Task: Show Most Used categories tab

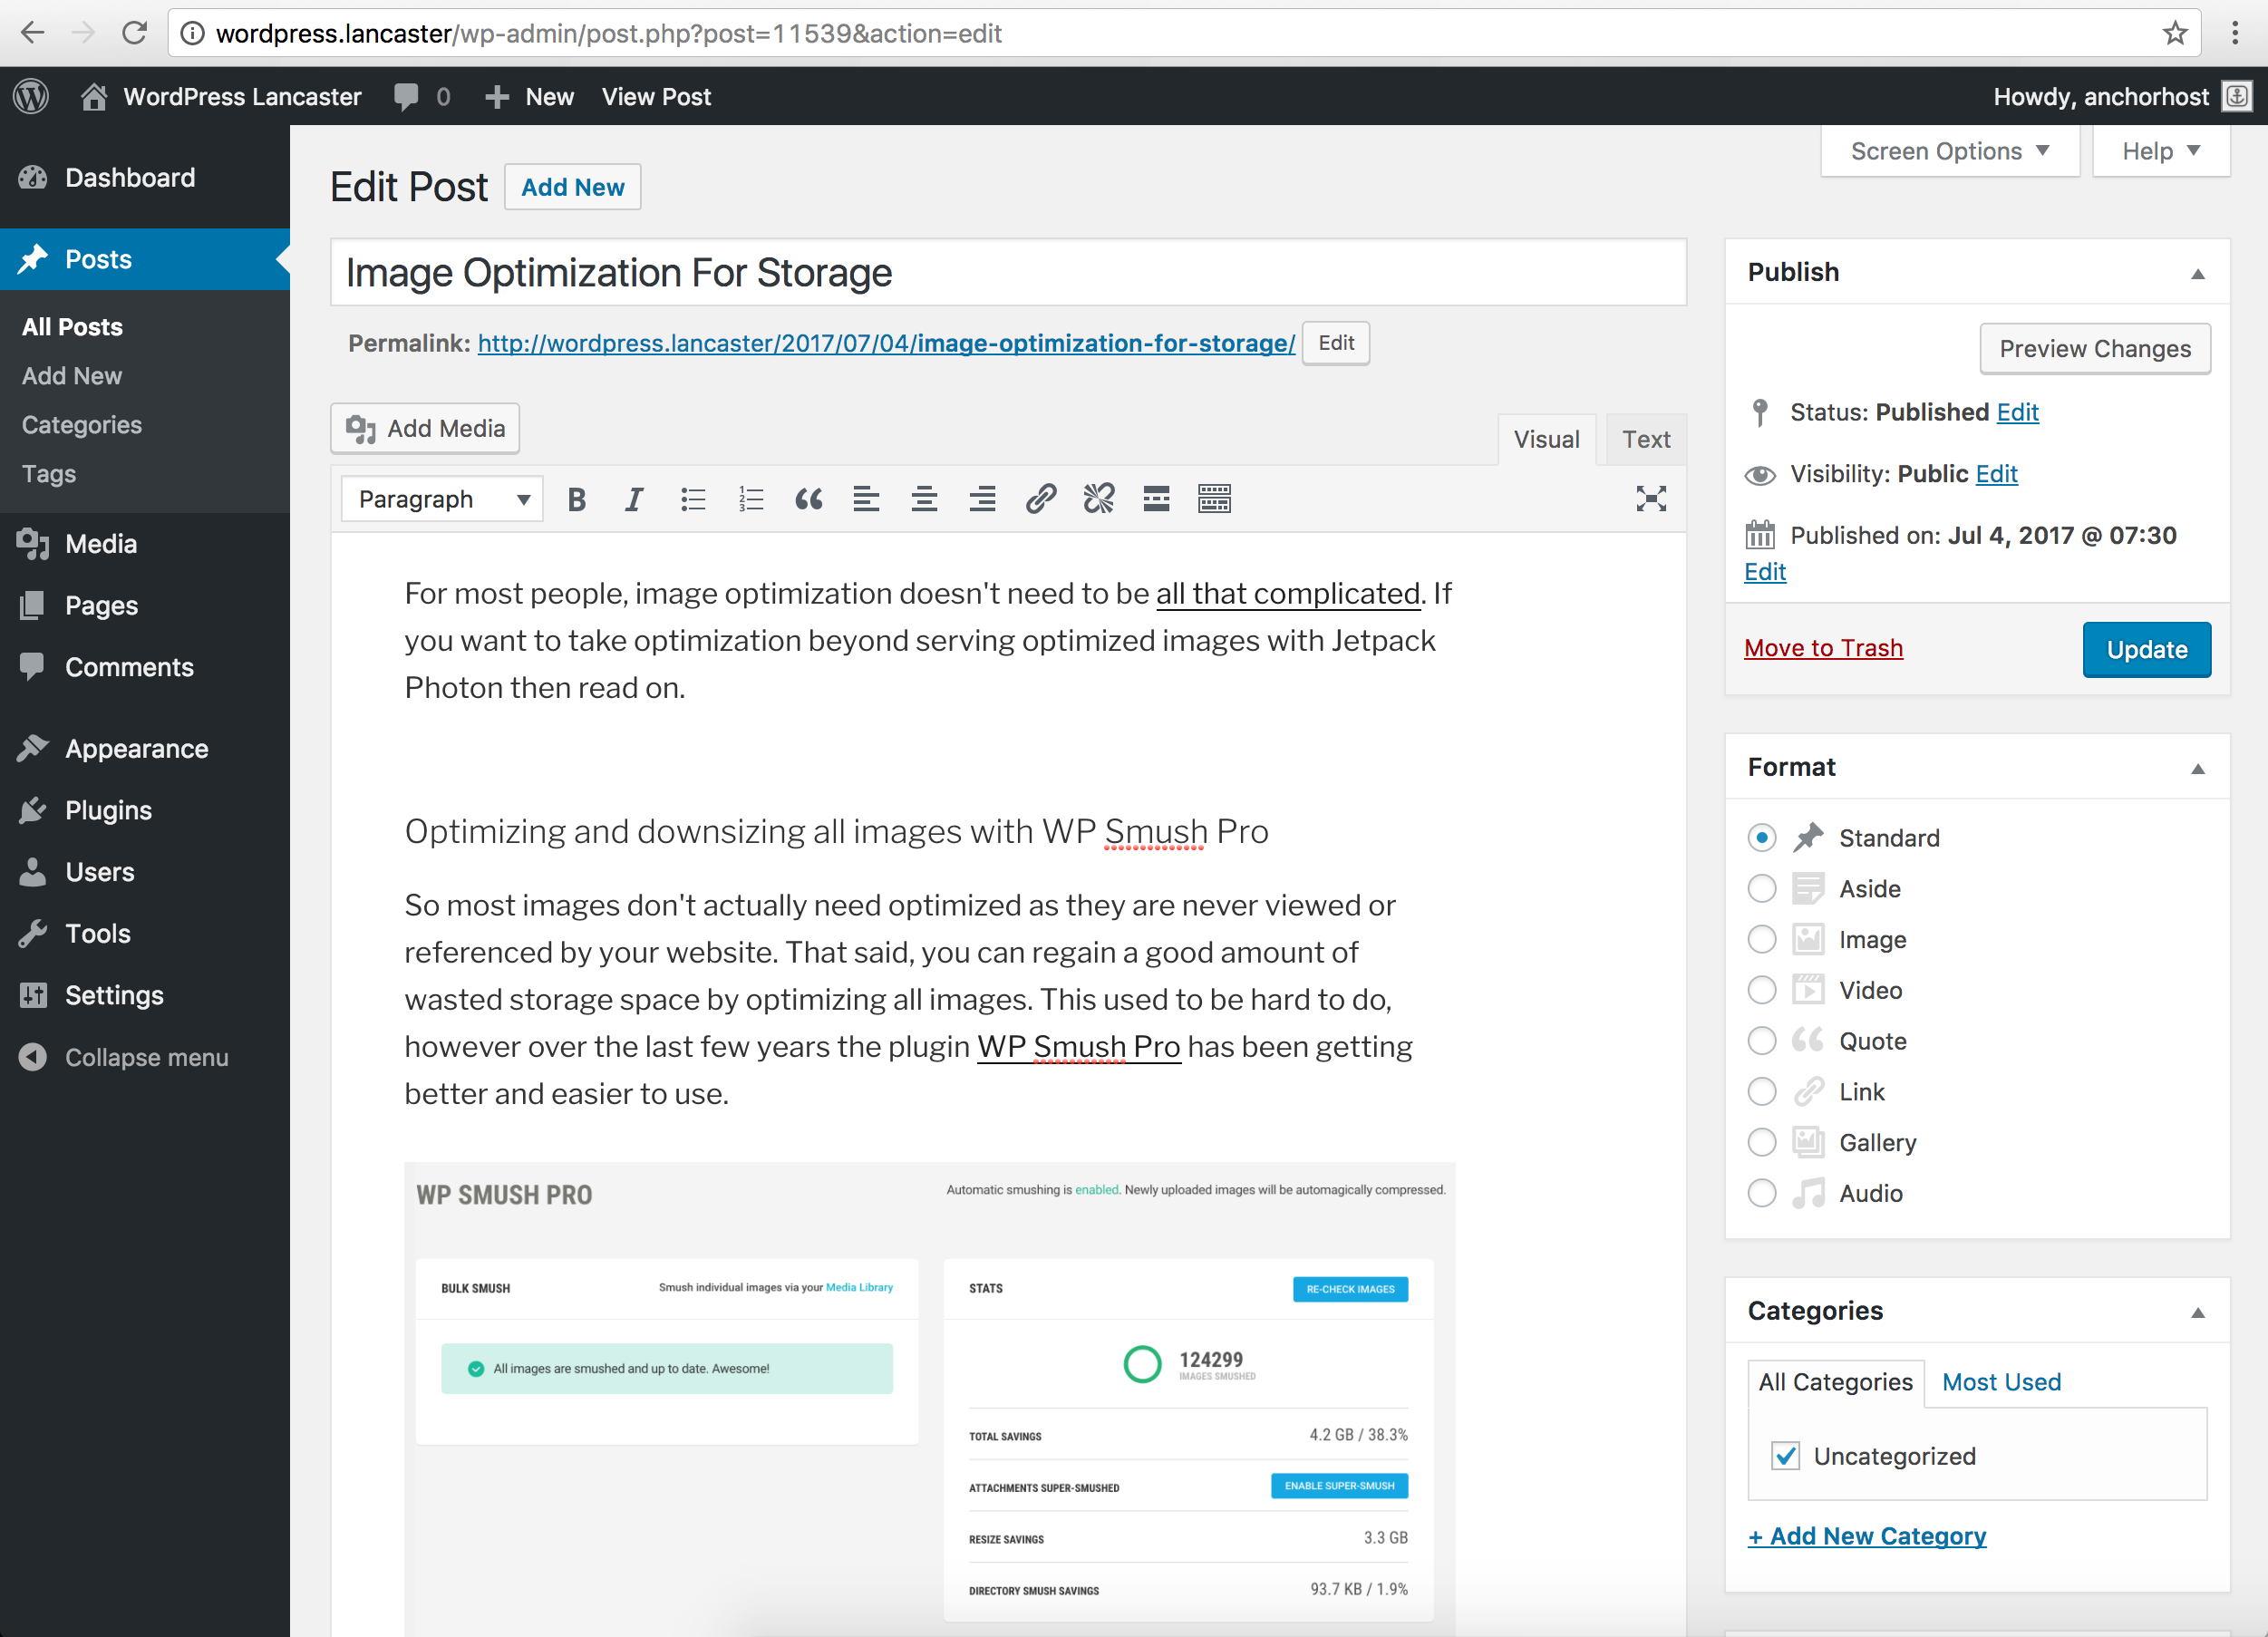Action: pos(2001,1383)
